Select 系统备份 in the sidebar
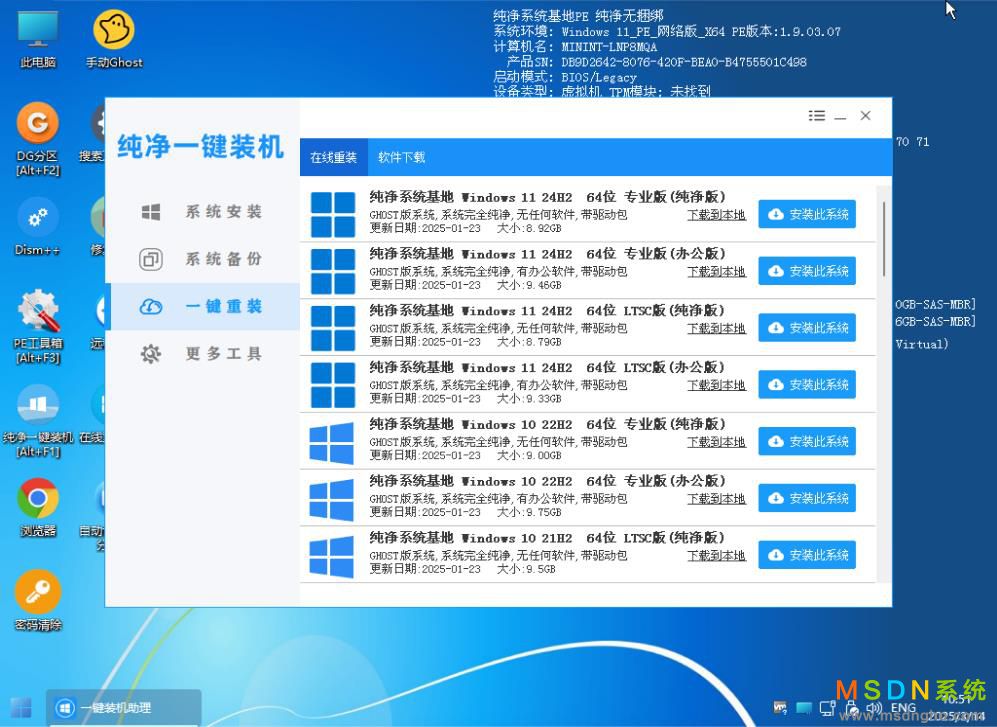The height and width of the screenshot is (727, 997). click(202, 259)
